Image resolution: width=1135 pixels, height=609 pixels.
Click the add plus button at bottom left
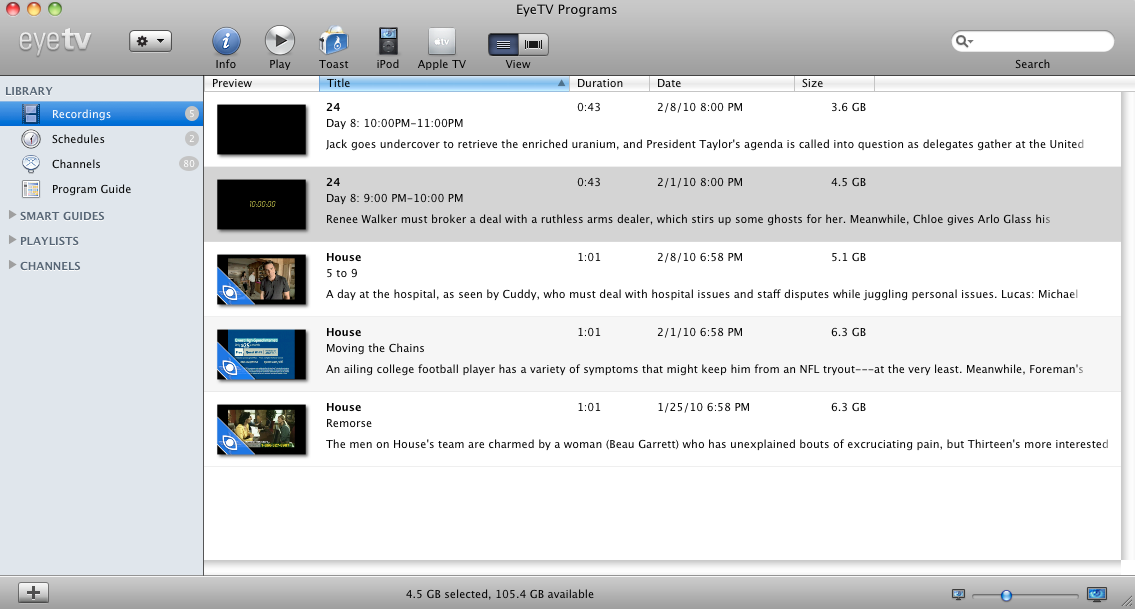[33, 592]
